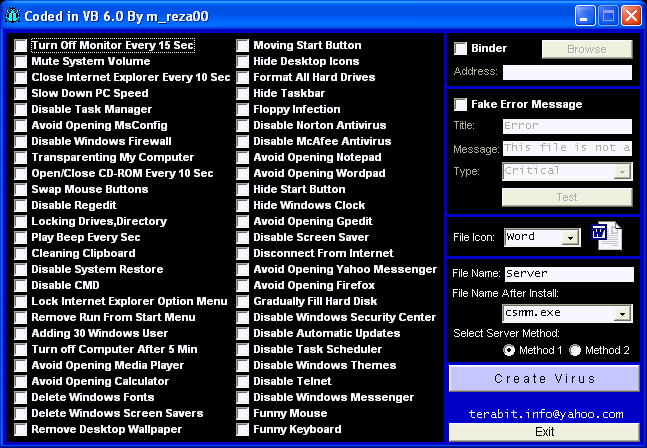Click the application icon in the title bar
This screenshot has width=647, height=448.
pyautogui.click(x=13, y=15)
